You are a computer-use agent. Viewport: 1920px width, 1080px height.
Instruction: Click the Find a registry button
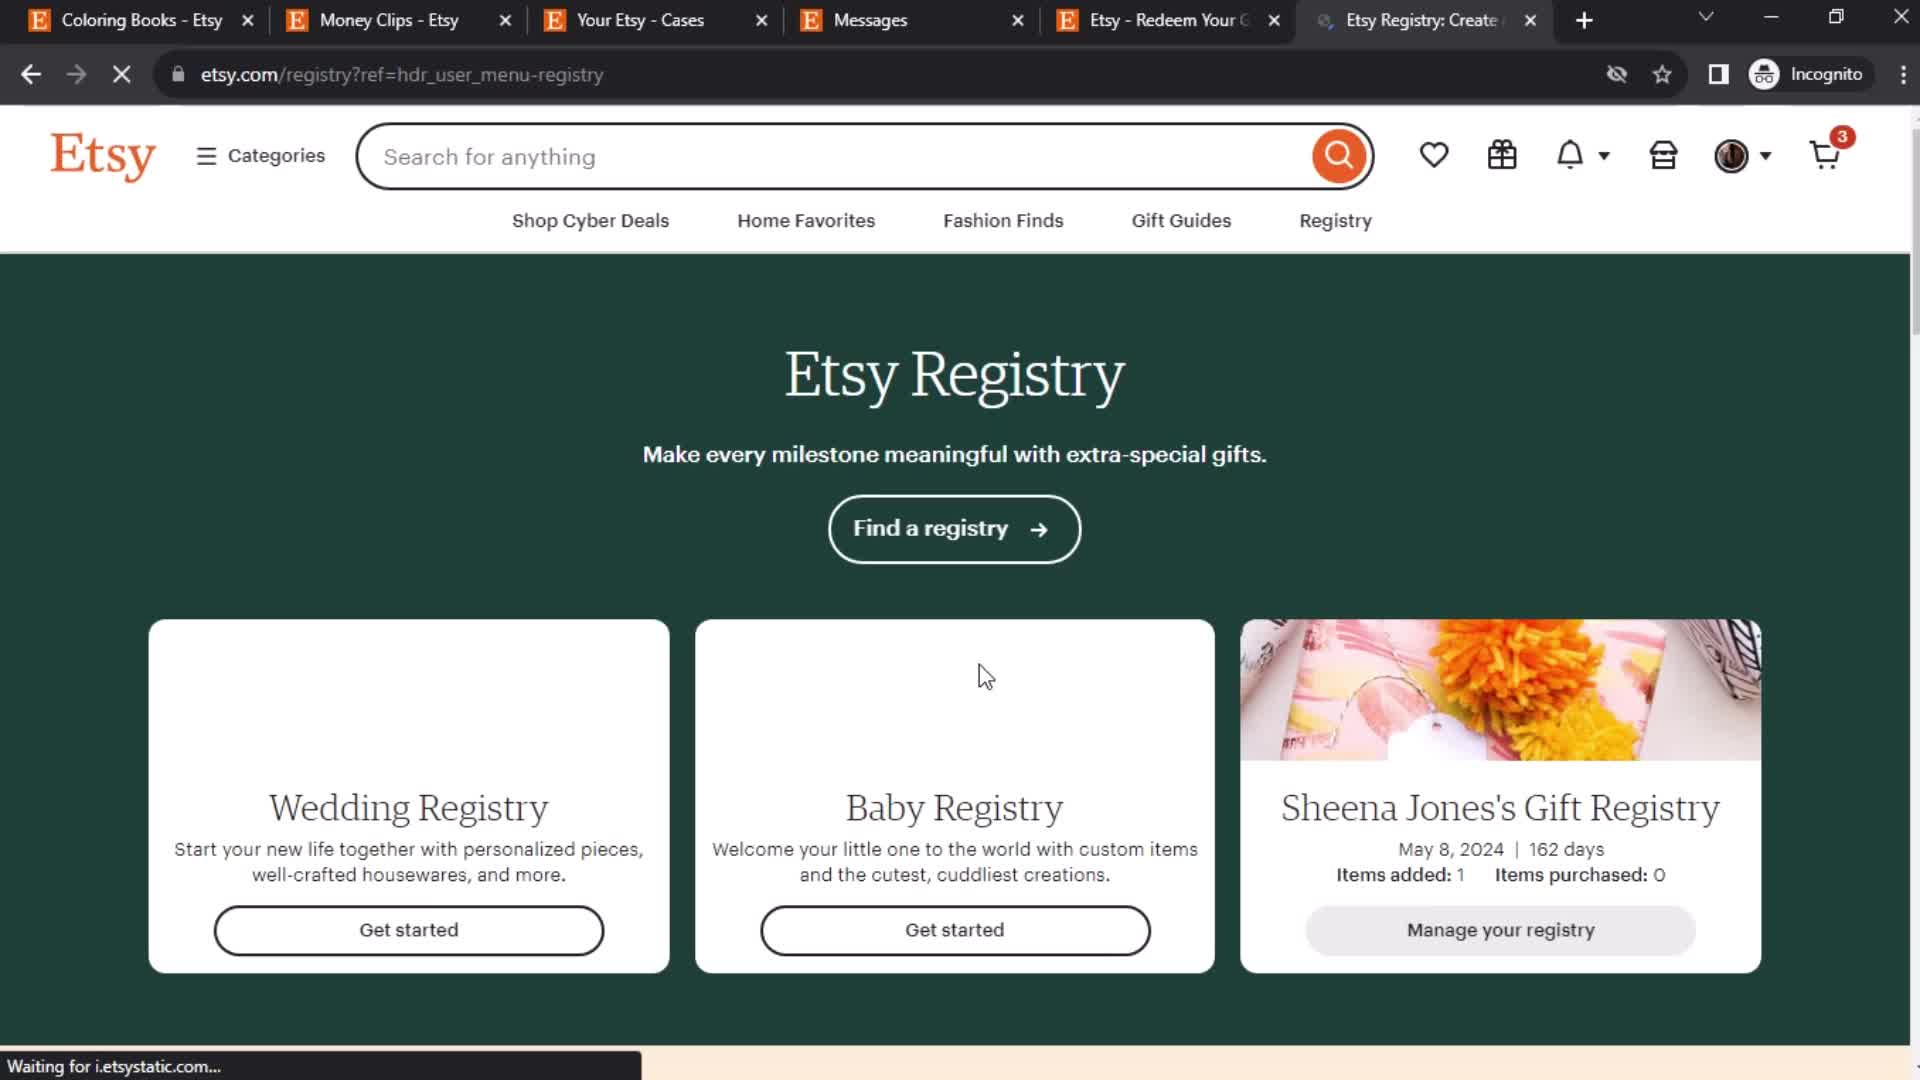click(x=953, y=527)
